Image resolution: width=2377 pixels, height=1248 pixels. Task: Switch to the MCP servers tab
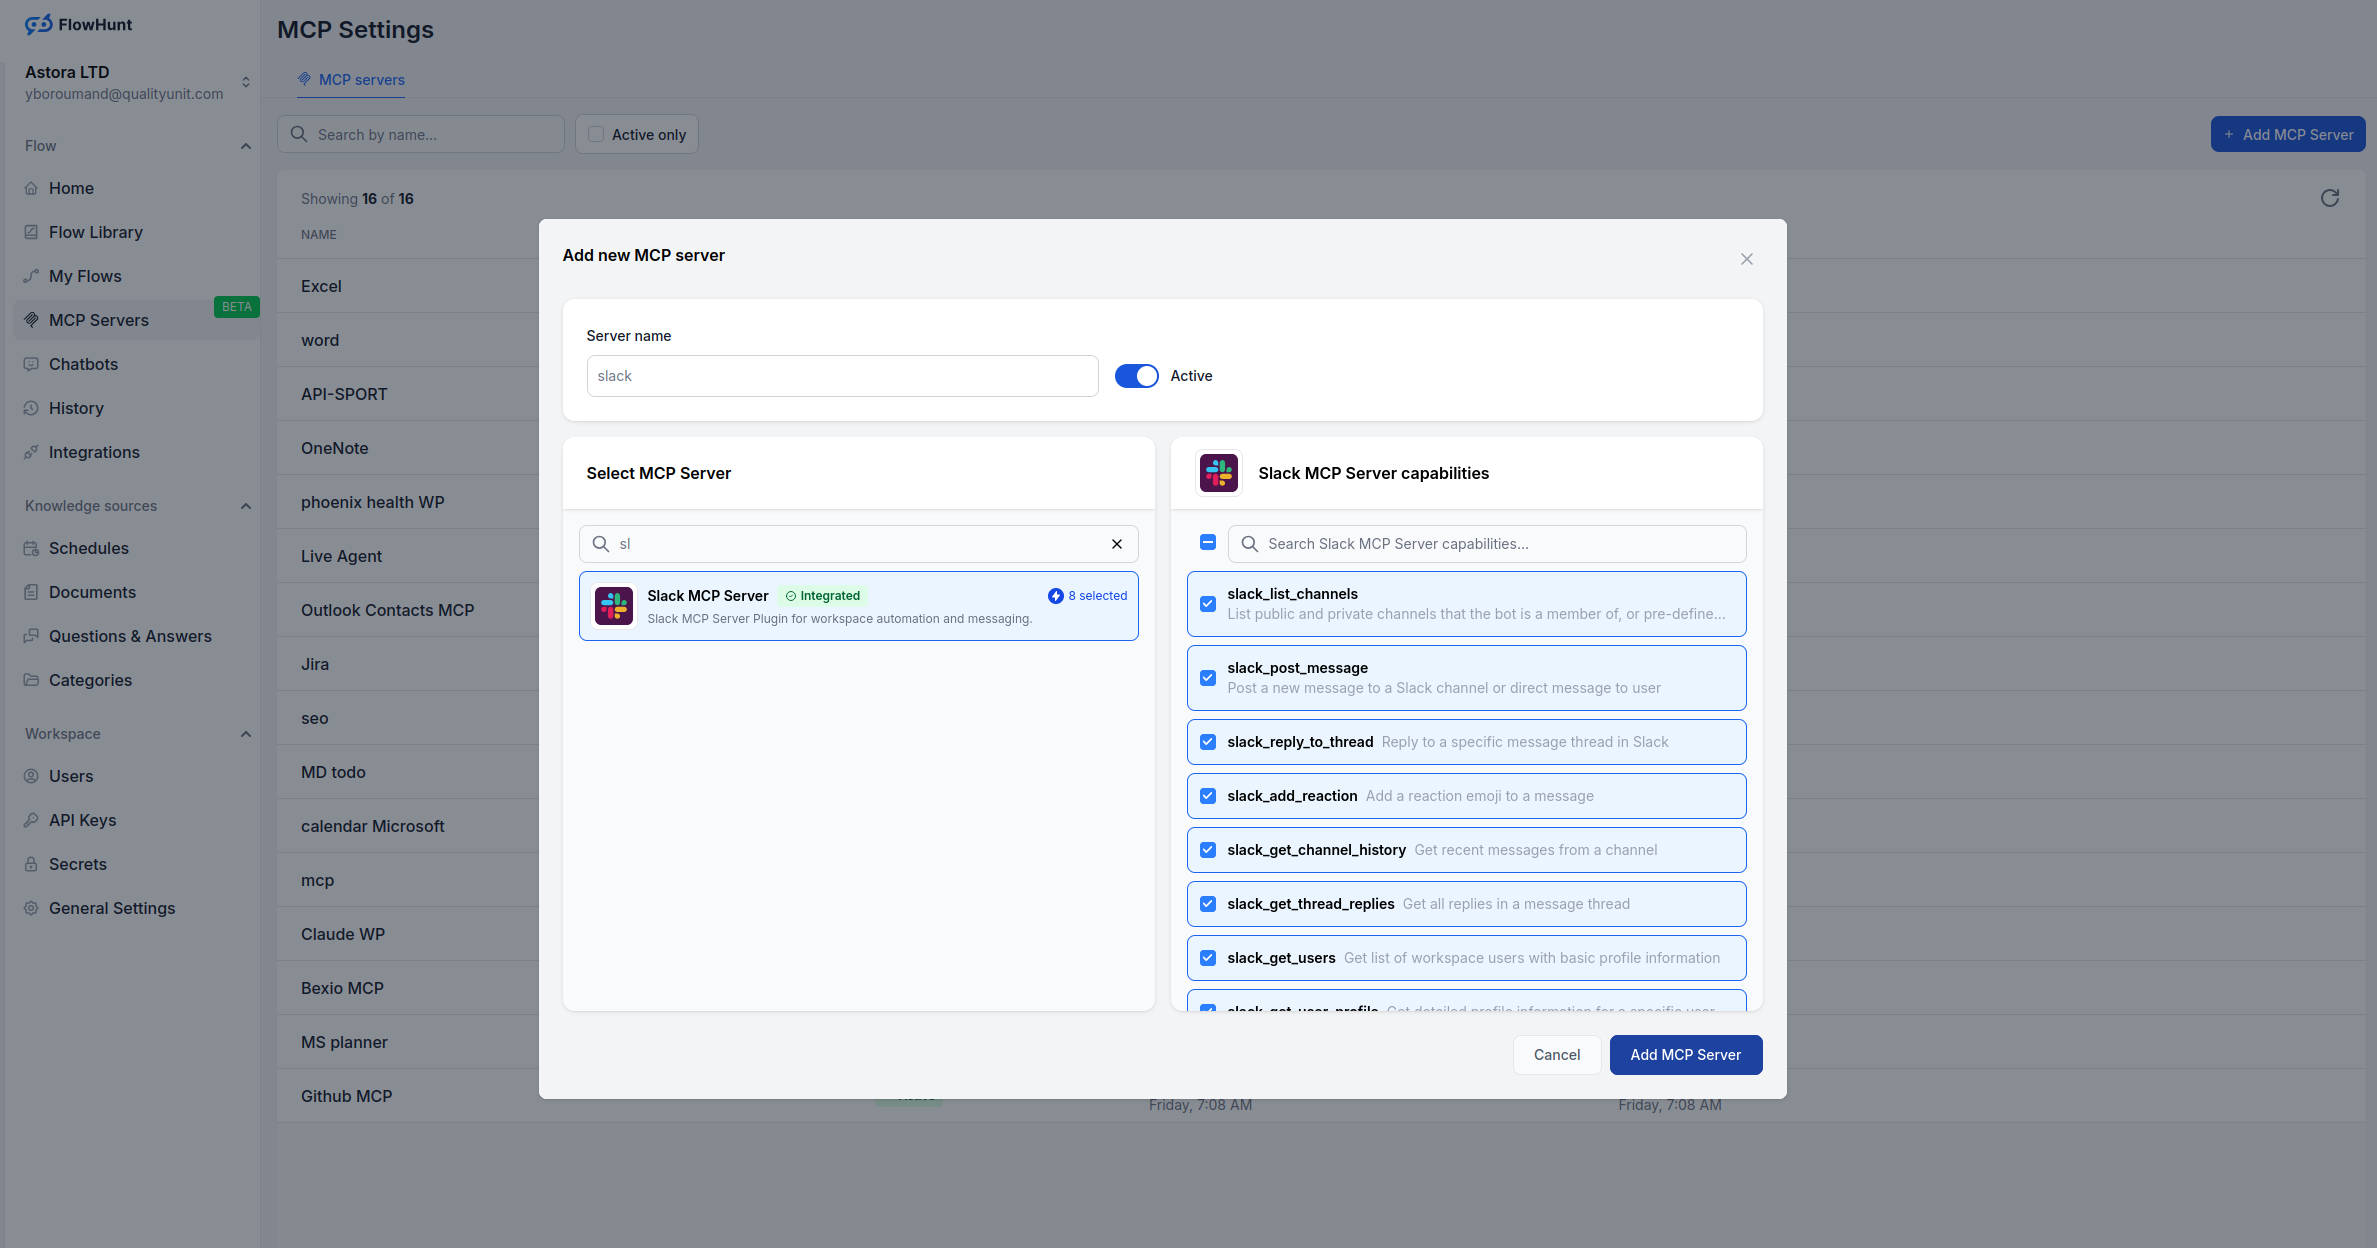[351, 79]
